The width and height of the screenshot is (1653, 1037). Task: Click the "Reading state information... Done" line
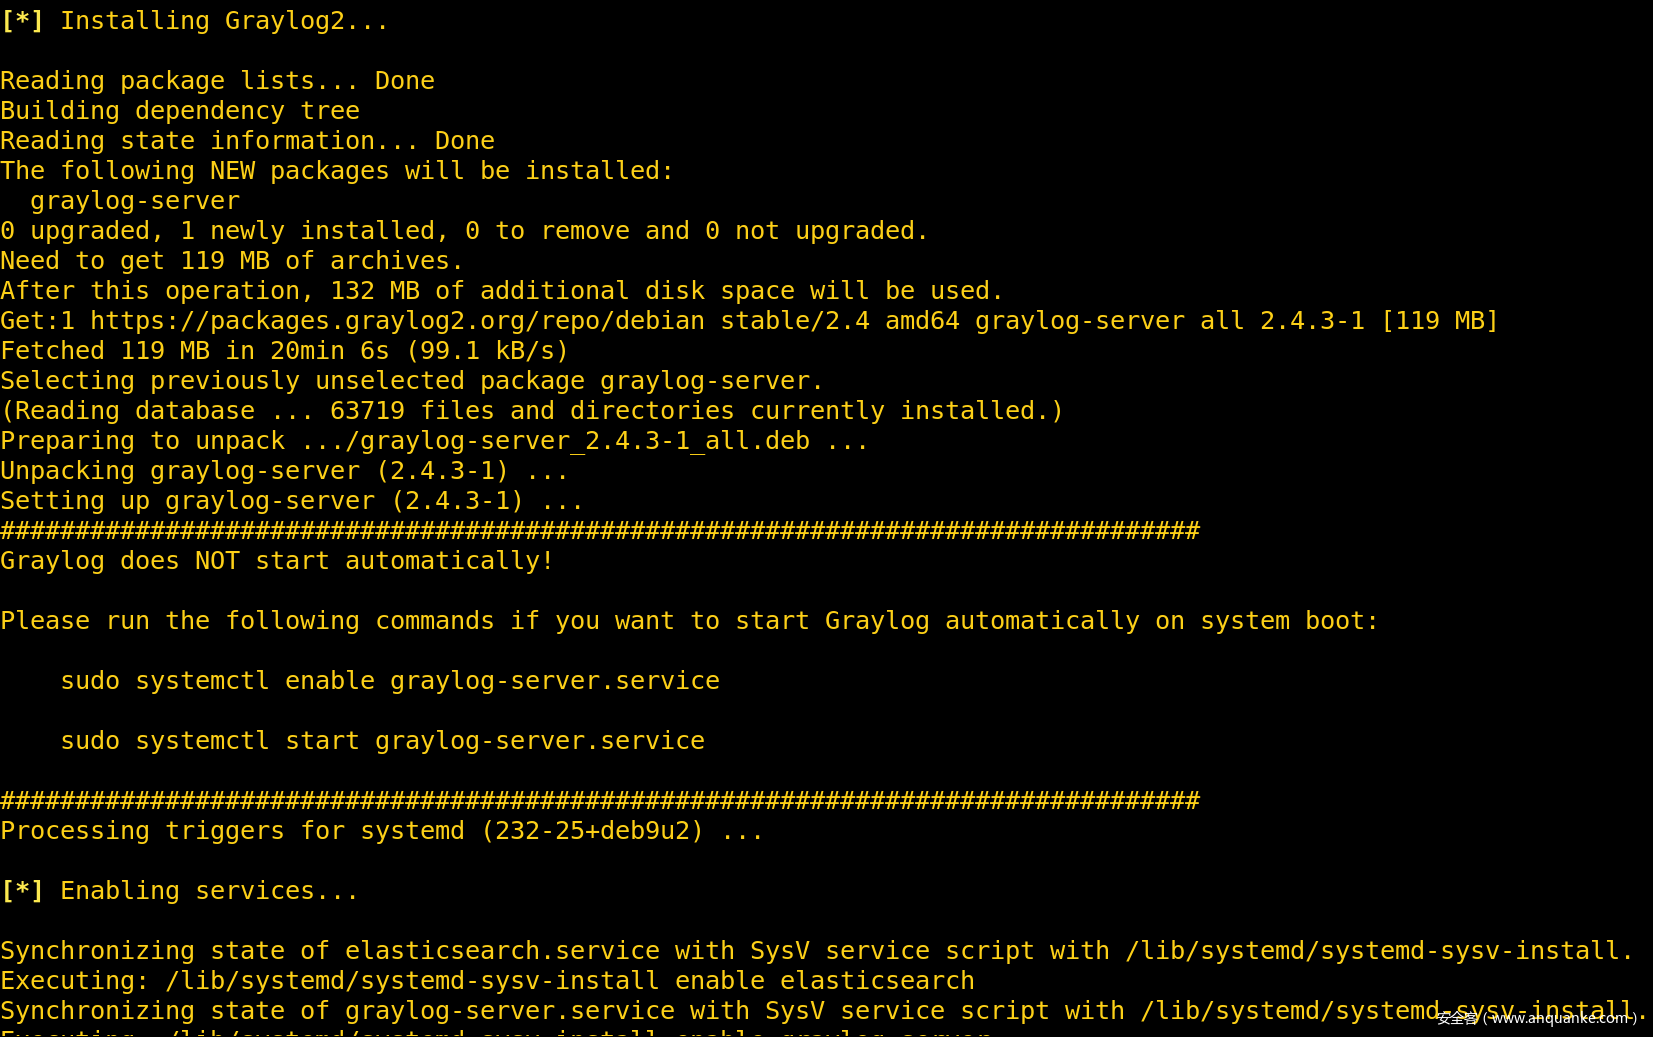coord(247,141)
